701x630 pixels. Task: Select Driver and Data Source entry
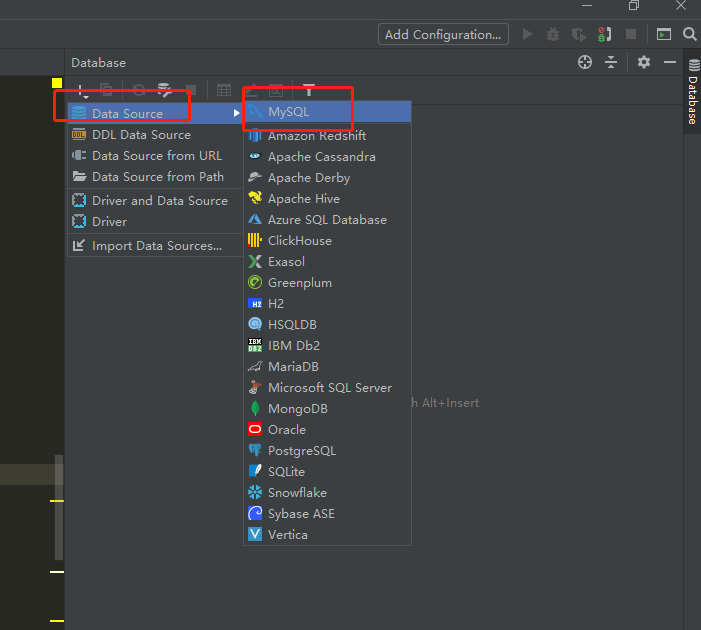[x=155, y=201]
